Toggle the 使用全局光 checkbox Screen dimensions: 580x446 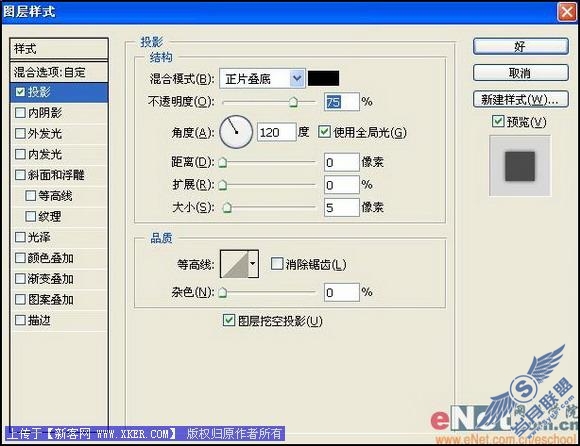click(x=324, y=132)
